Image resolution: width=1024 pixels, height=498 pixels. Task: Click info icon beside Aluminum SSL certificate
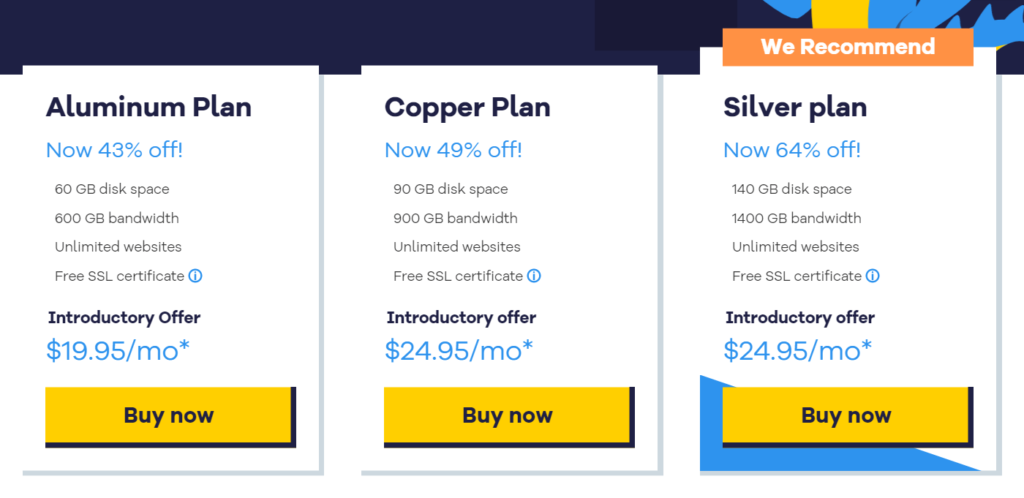click(x=195, y=276)
